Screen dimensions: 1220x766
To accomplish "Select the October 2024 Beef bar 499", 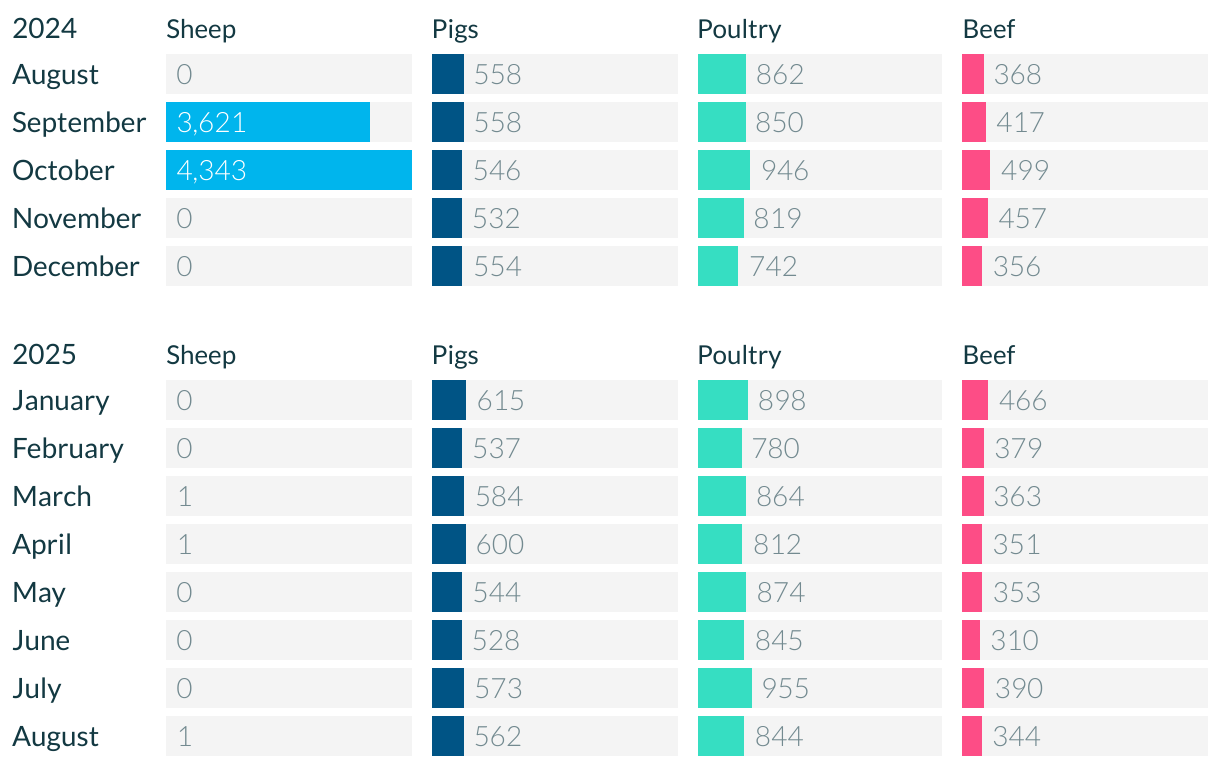I will coord(976,170).
